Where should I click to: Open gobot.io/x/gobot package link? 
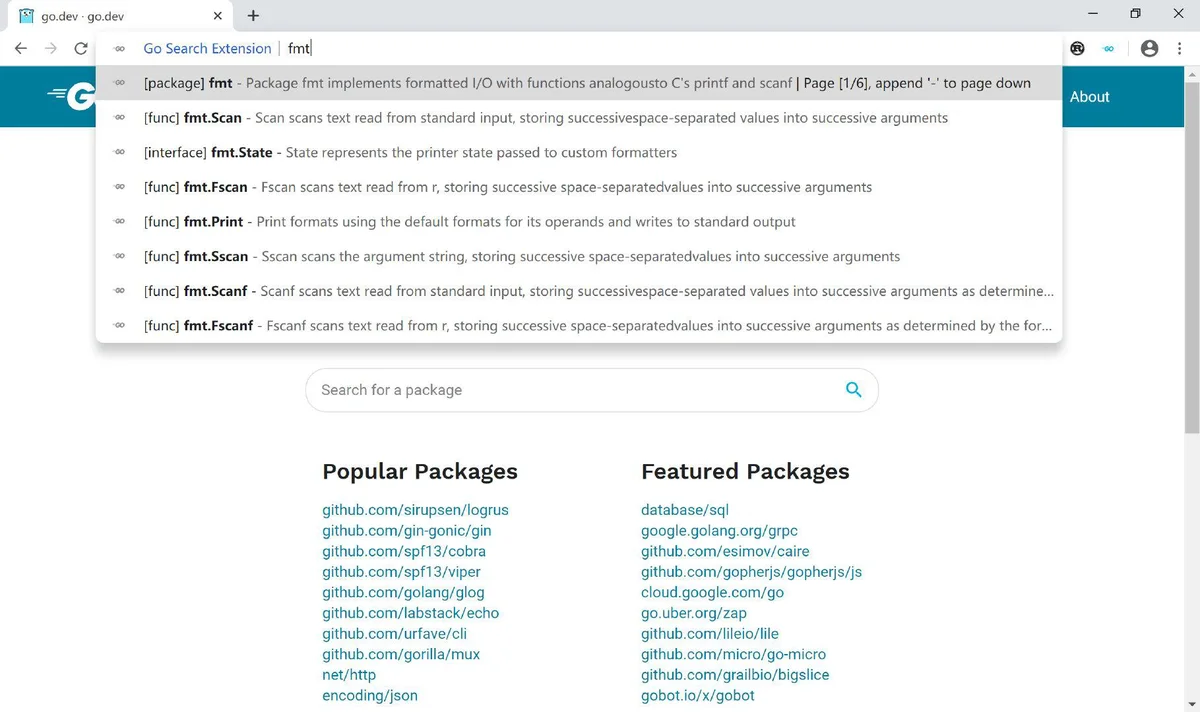click(x=698, y=695)
